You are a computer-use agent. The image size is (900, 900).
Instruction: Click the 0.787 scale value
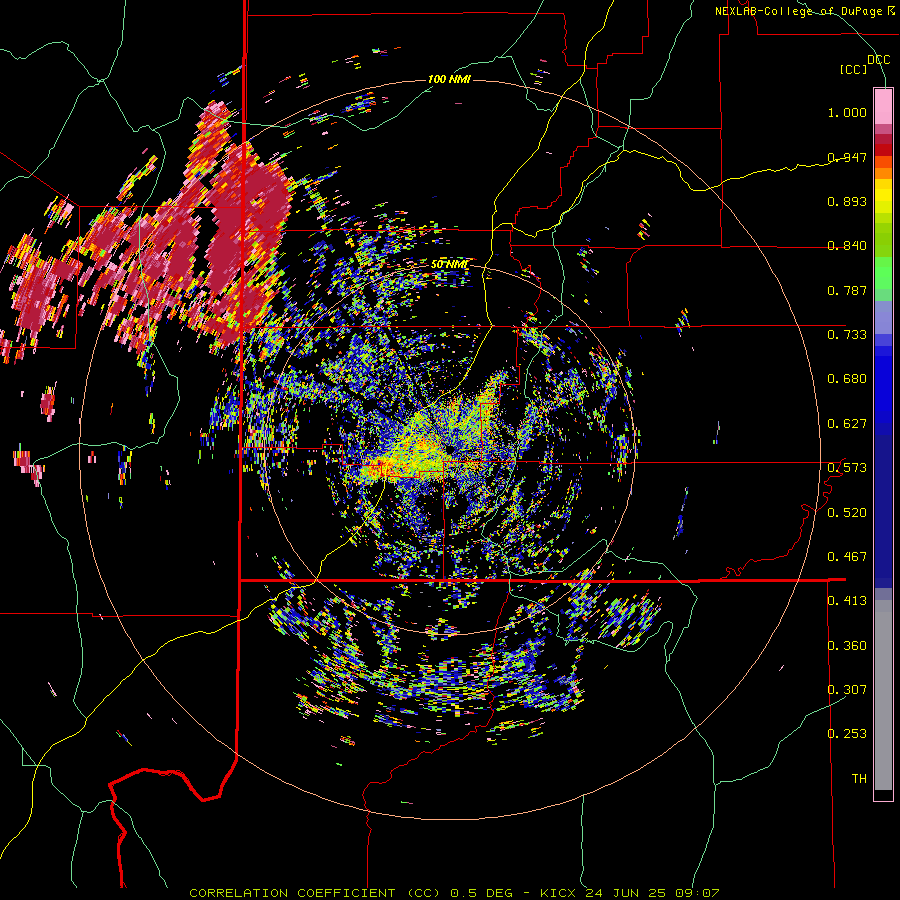point(847,290)
